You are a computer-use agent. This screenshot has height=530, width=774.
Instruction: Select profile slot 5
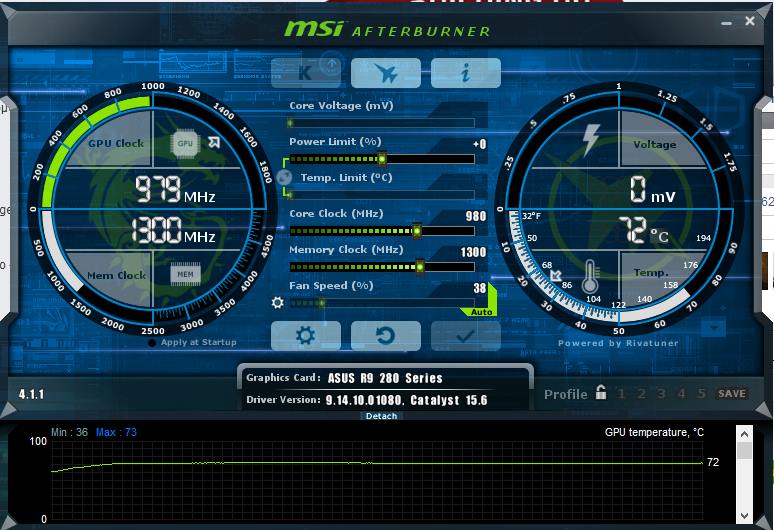(701, 393)
